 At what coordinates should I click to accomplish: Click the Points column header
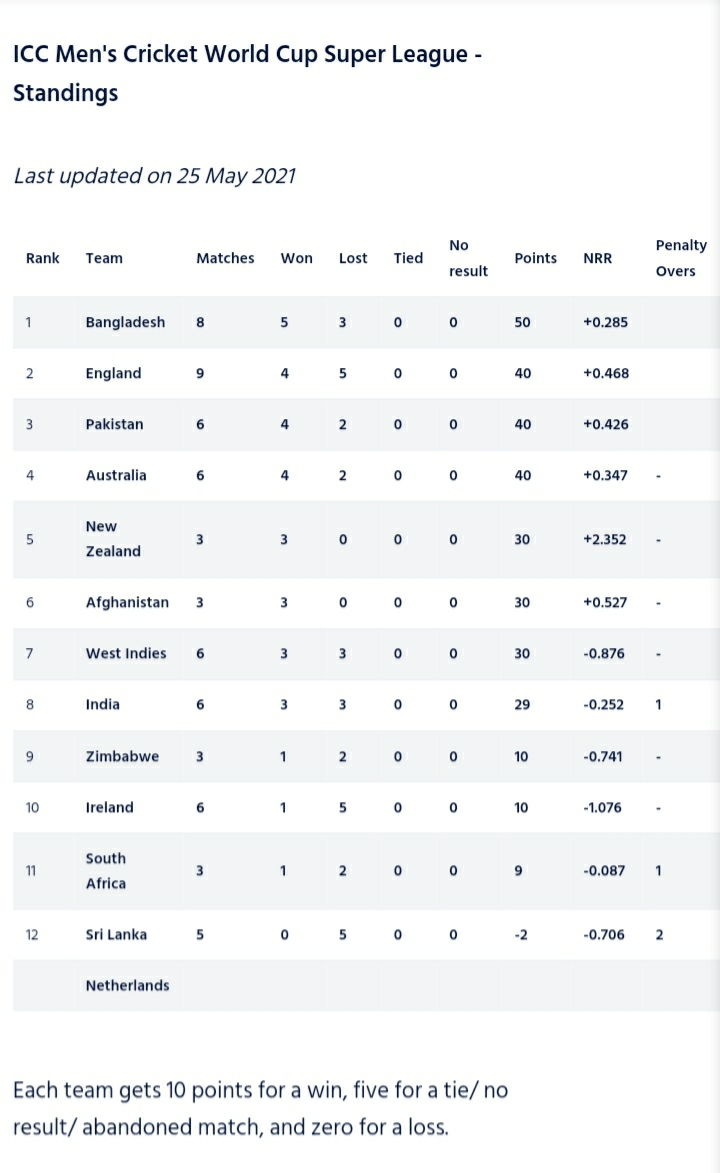coord(535,258)
